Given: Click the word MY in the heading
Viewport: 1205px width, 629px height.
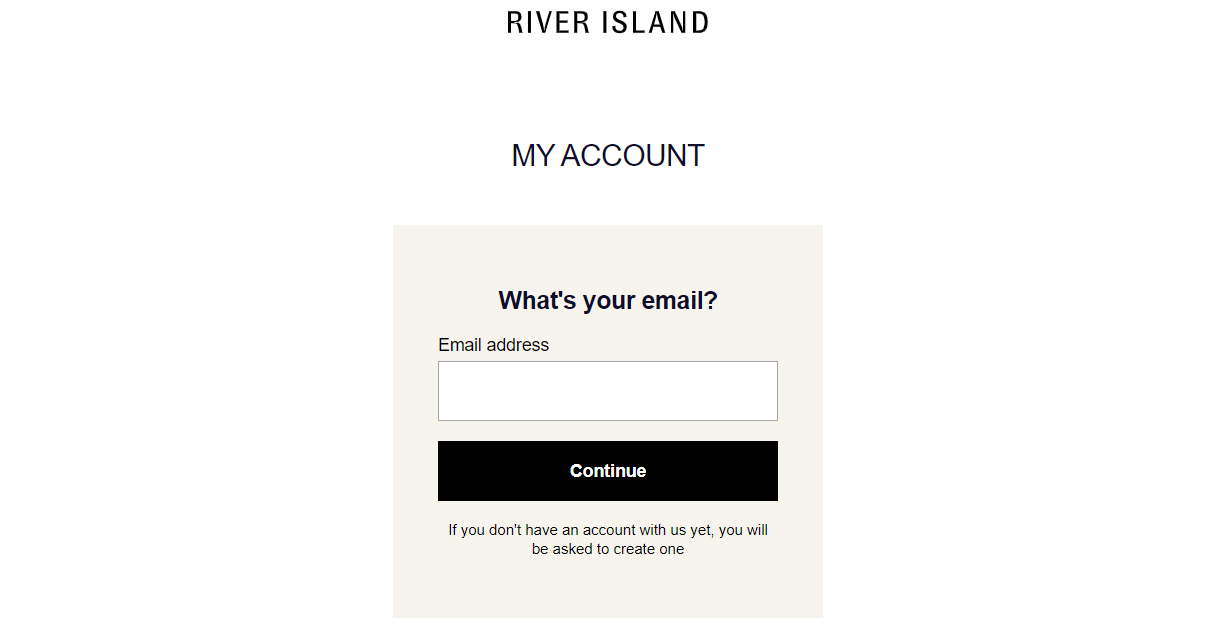Looking at the screenshot, I should pos(533,156).
